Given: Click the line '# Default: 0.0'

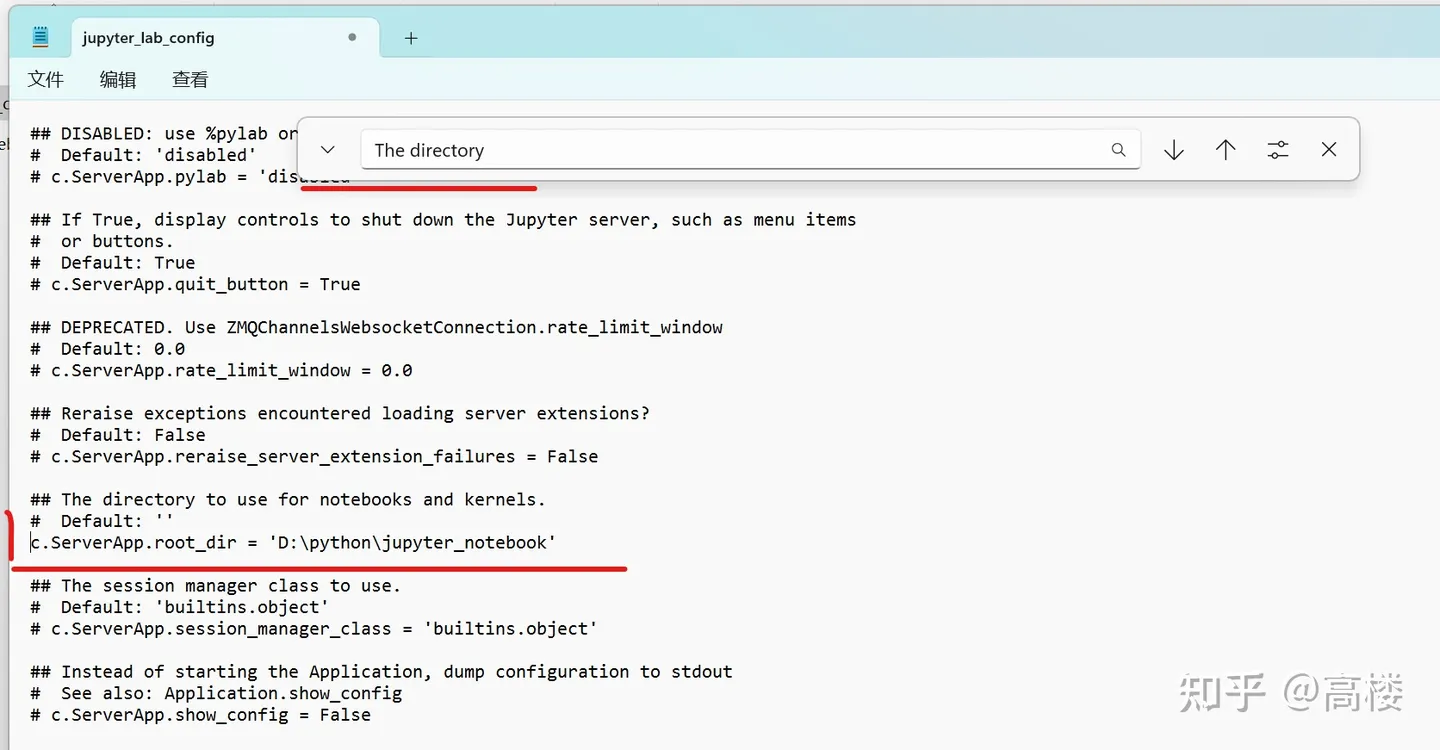Looking at the screenshot, I should [x=107, y=349].
